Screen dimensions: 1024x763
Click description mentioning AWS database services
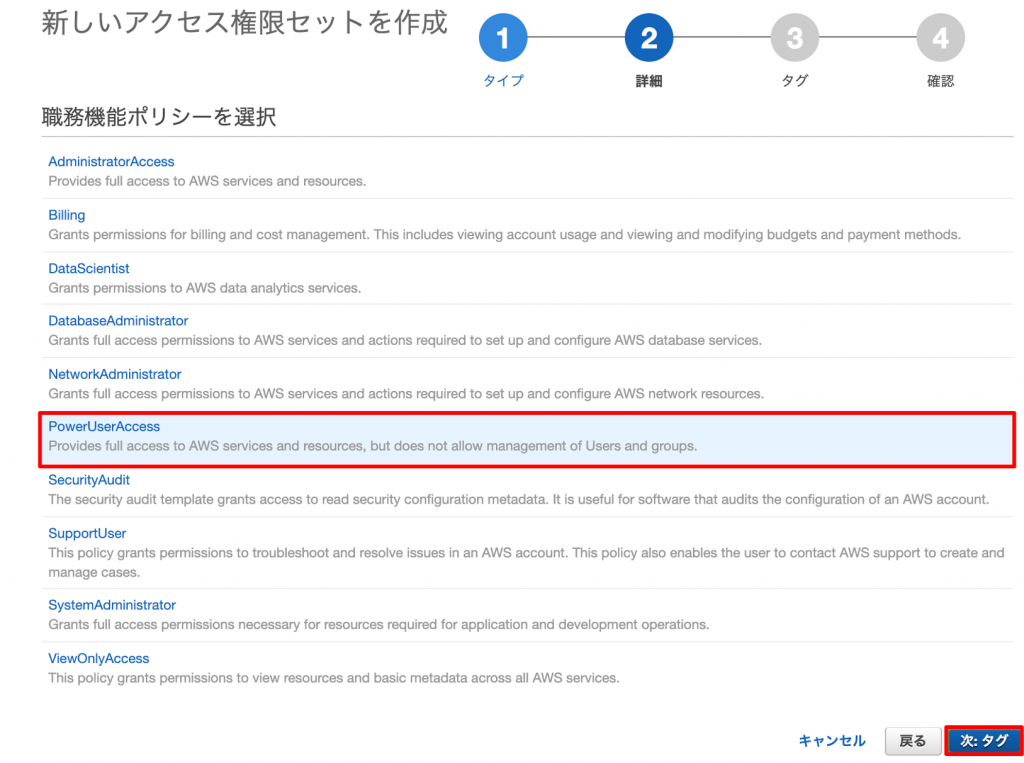[405, 340]
